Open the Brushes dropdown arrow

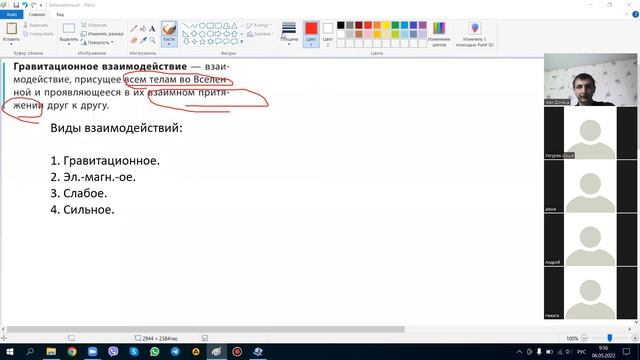click(169, 44)
